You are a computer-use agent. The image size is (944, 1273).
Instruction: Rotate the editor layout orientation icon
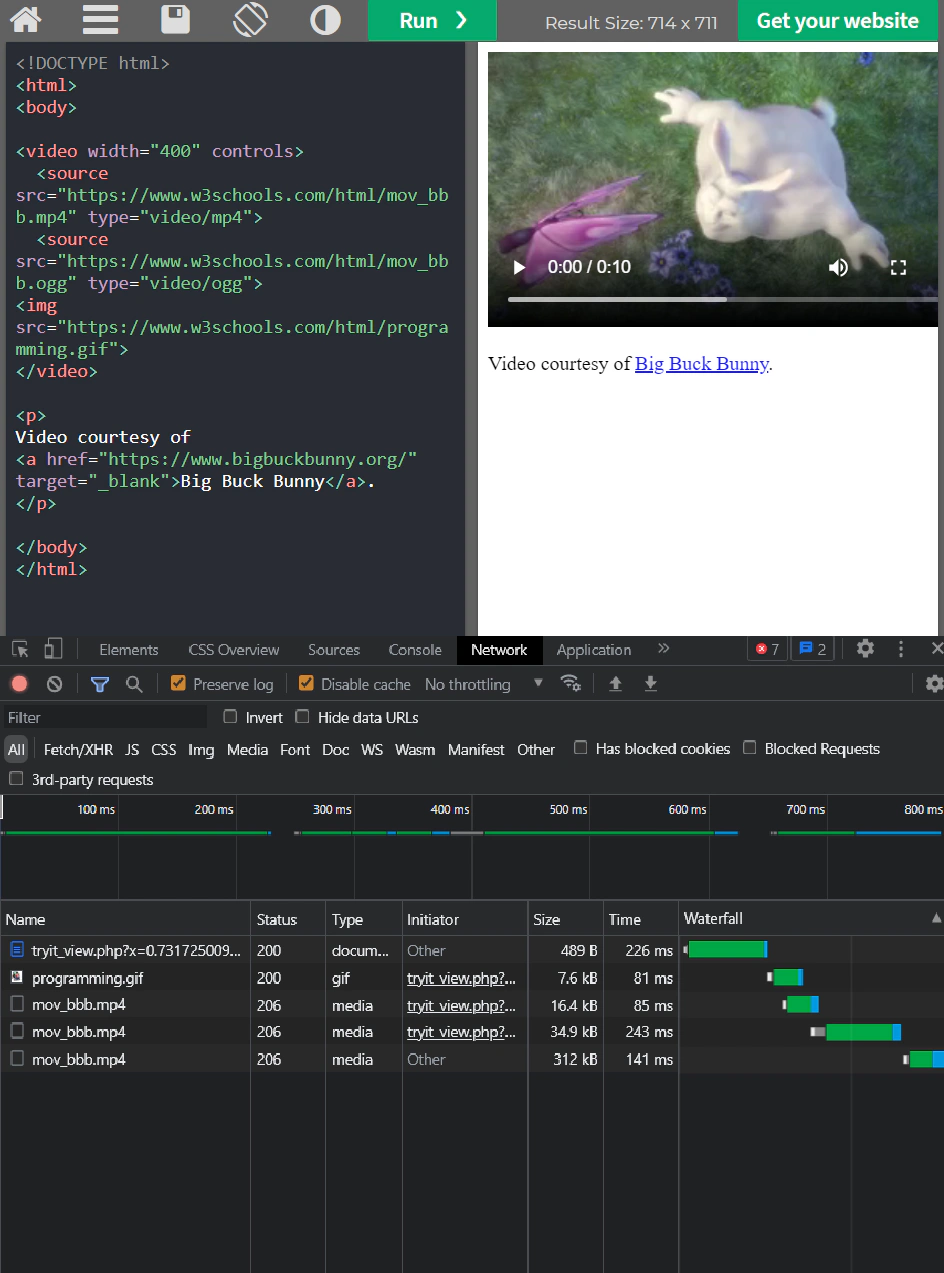250,20
